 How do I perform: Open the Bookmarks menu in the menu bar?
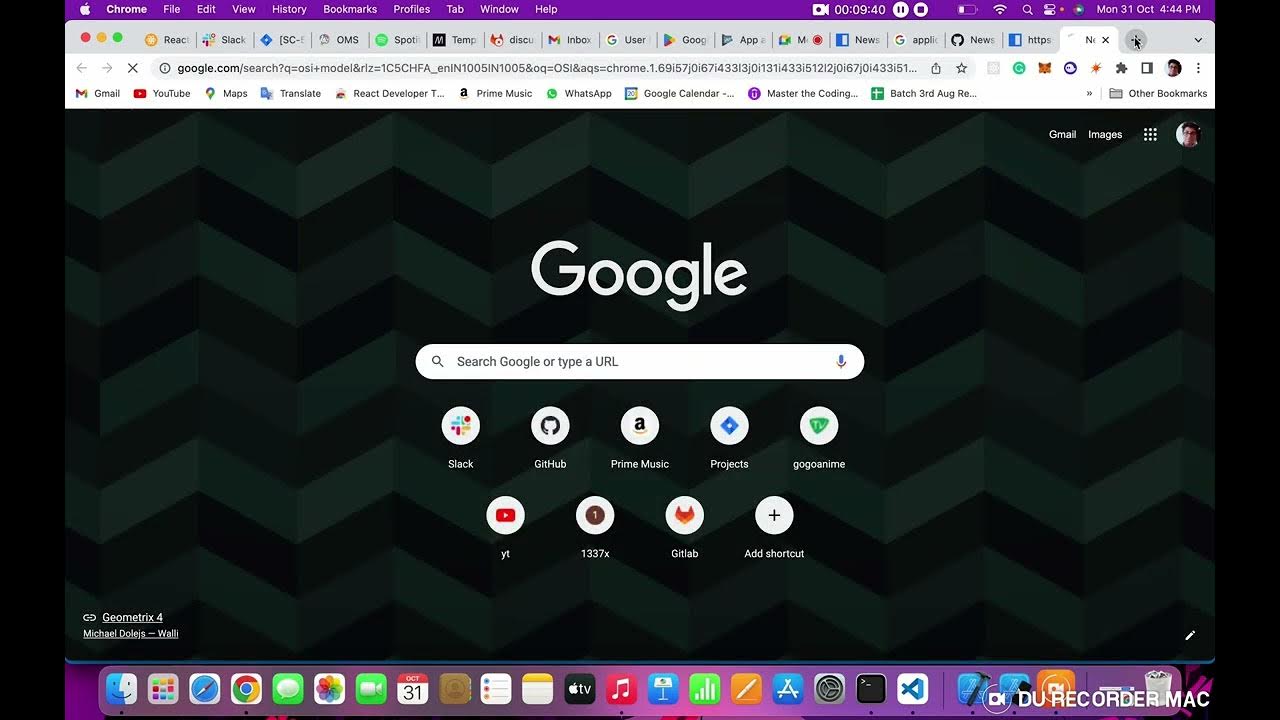coord(350,9)
